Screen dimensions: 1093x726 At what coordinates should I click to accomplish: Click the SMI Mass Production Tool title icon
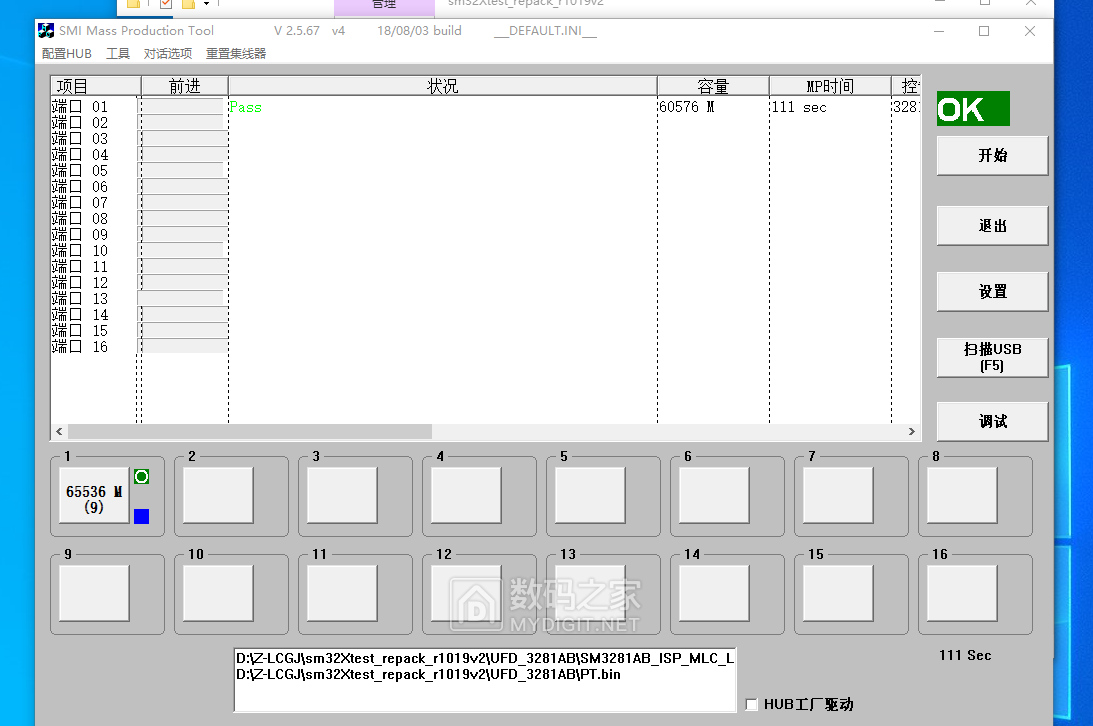(x=46, y=31)
